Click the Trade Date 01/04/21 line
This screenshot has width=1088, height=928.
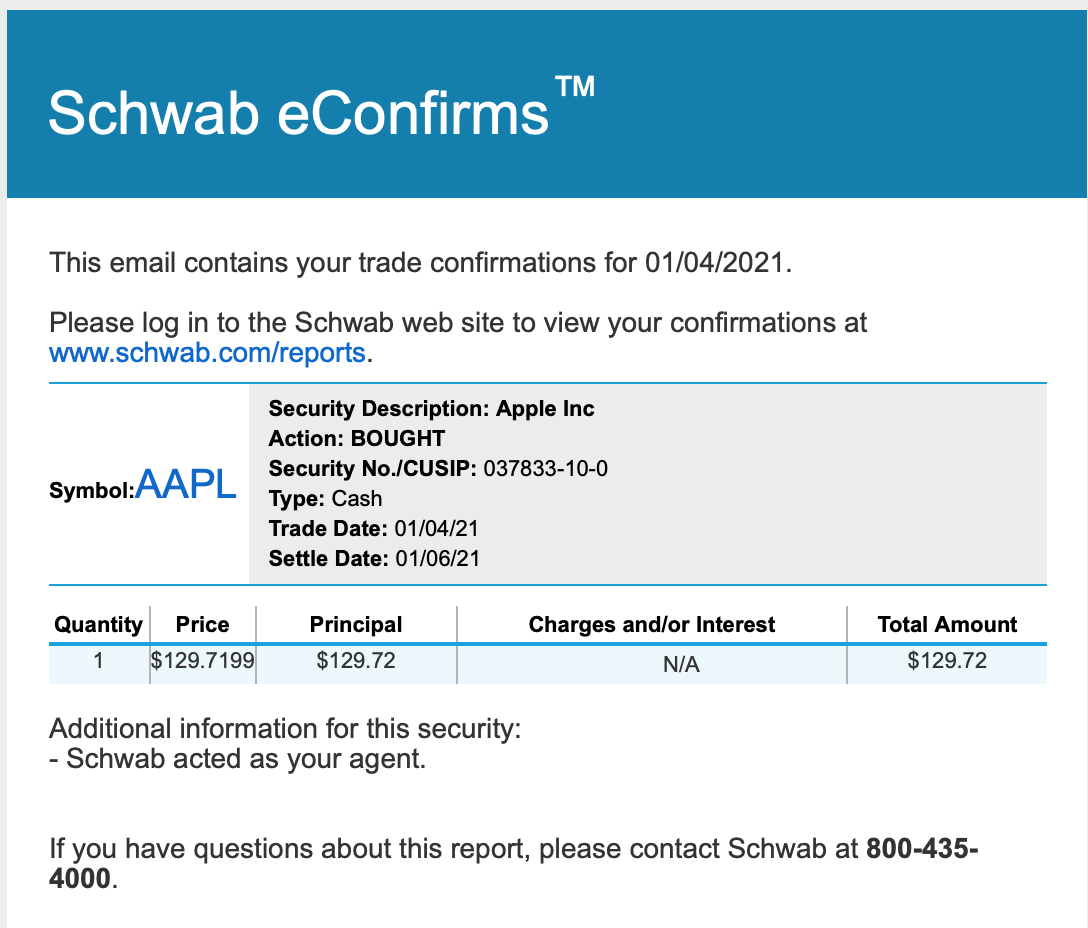pyautogui.click(x=373, y=528)
